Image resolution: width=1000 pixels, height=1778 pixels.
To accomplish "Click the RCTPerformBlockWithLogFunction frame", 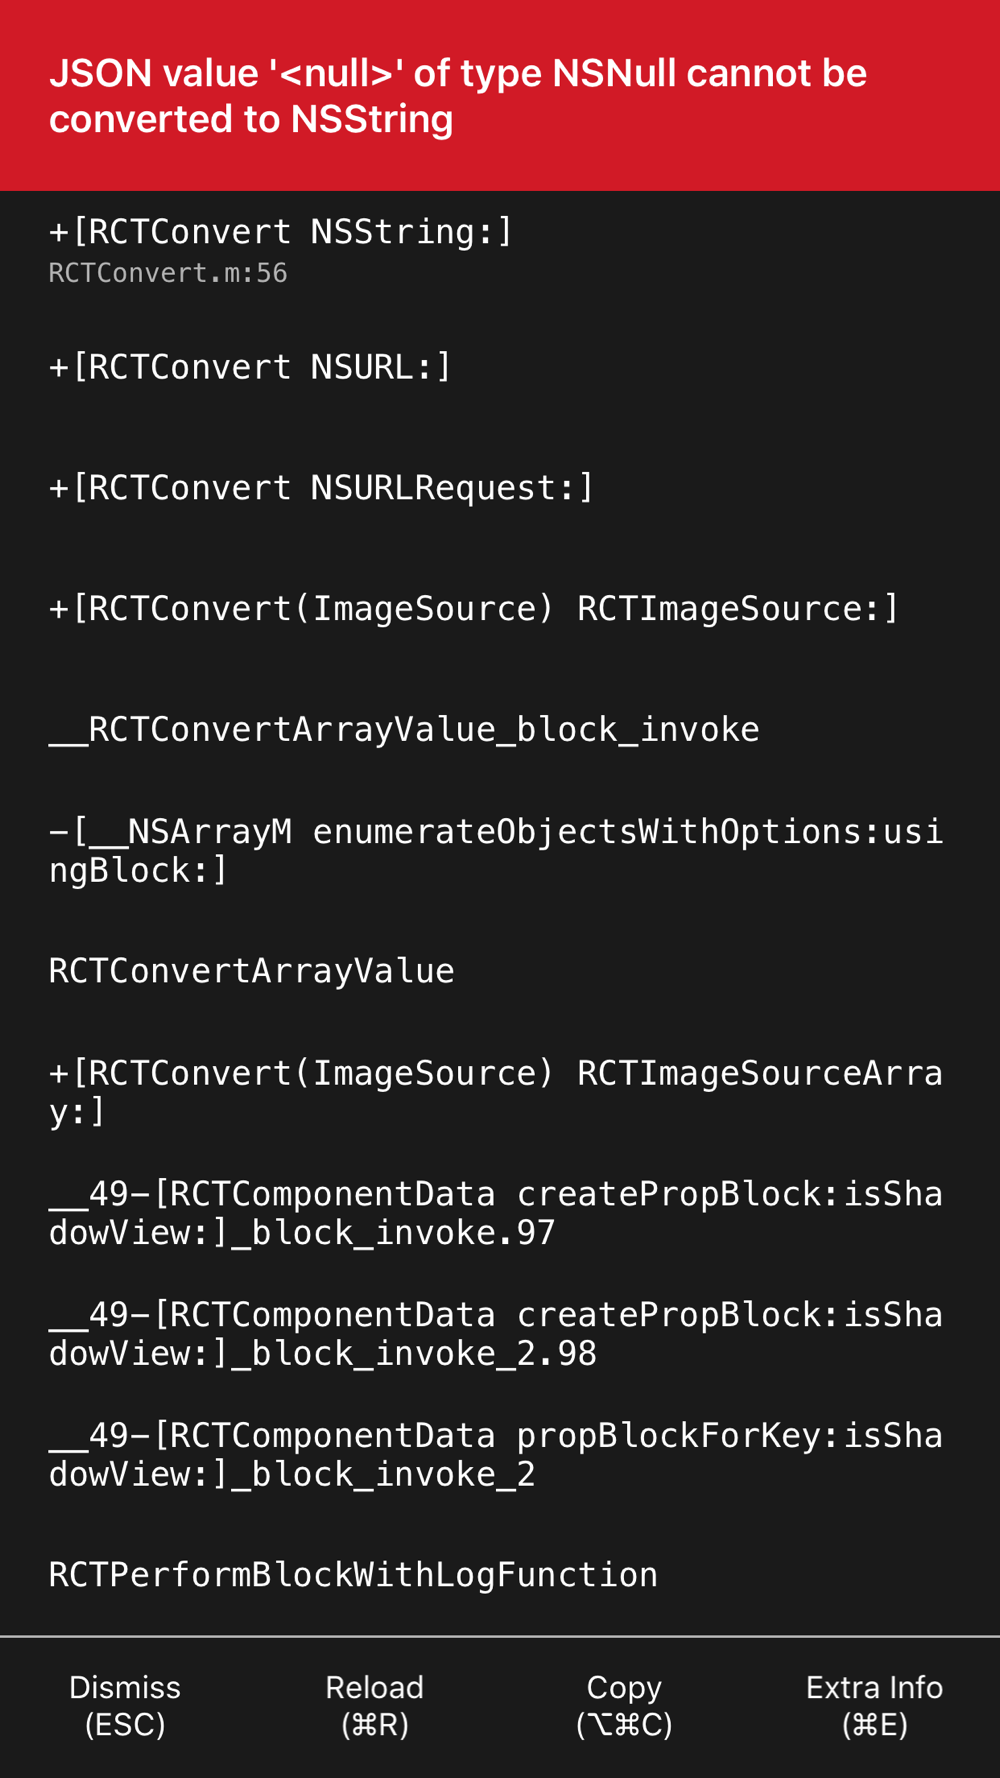I will (500, 1575).
